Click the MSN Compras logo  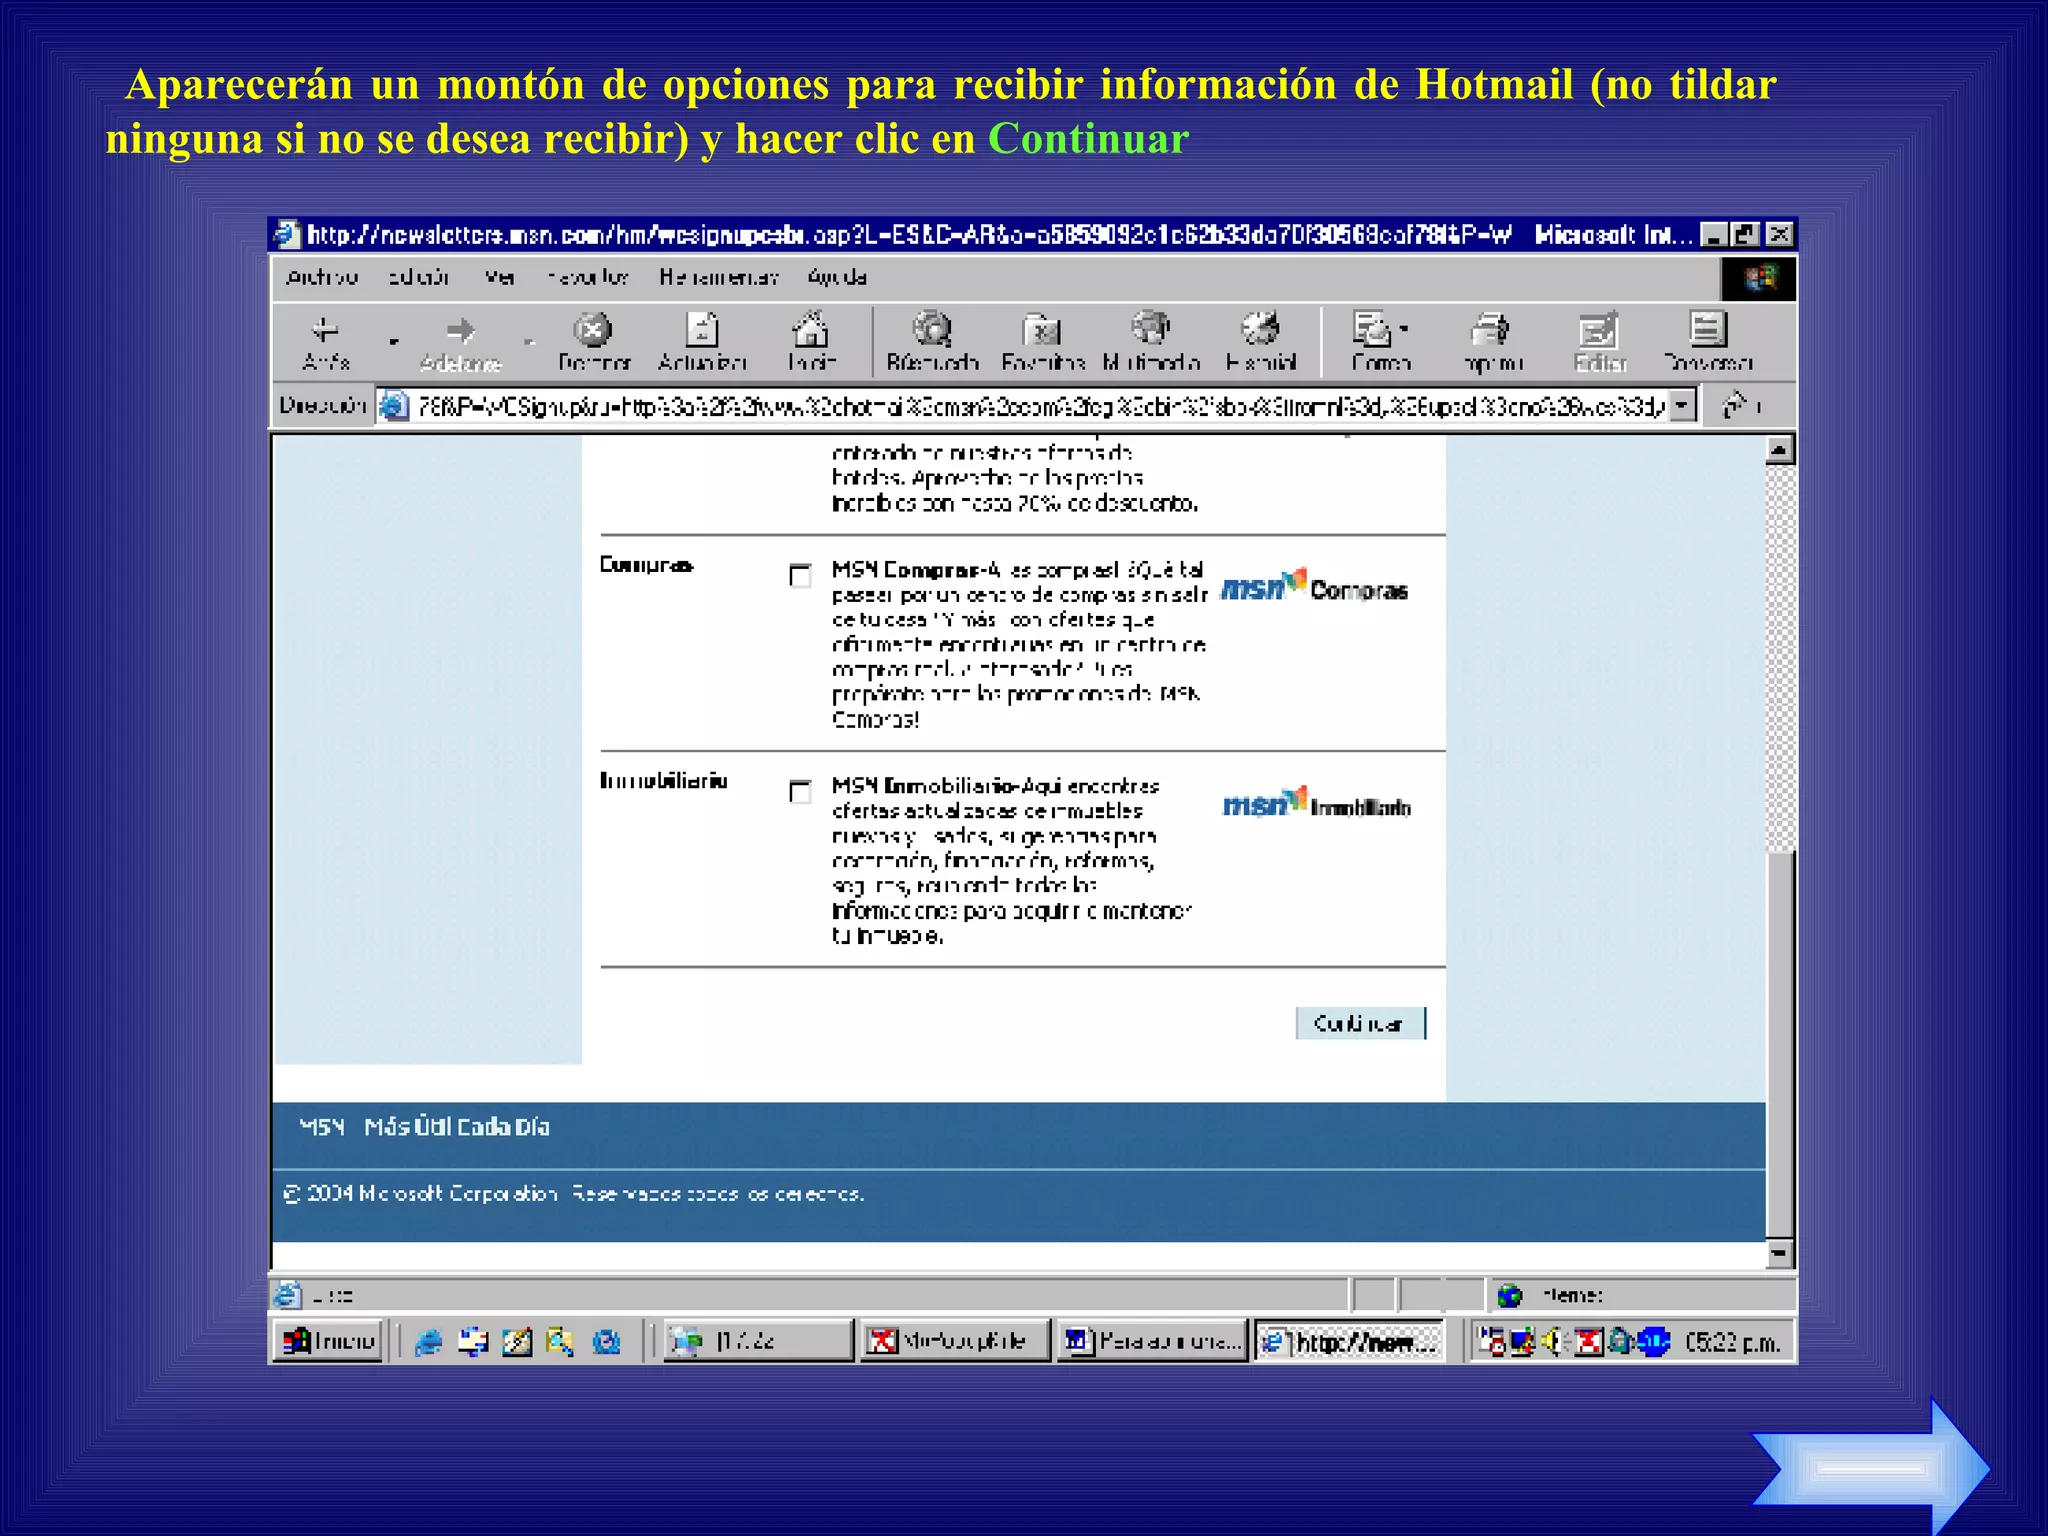(1314, 587)
